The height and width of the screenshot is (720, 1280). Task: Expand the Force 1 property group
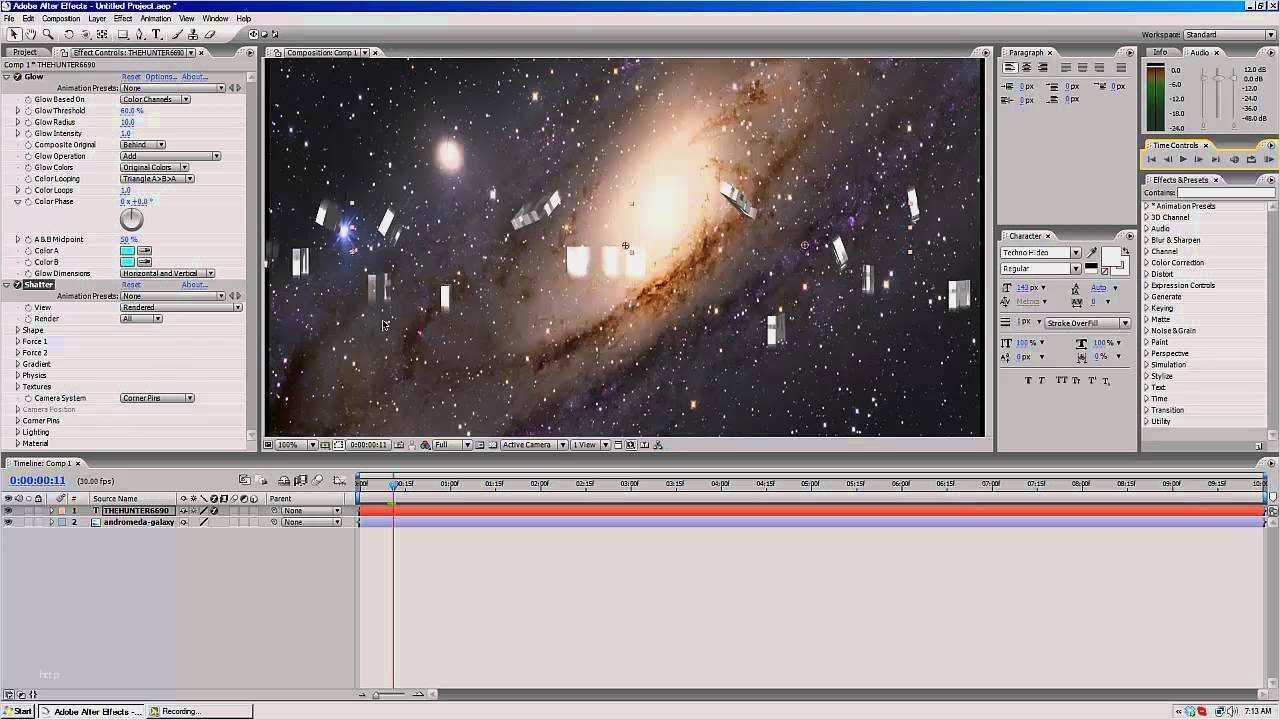coord(17,341)
